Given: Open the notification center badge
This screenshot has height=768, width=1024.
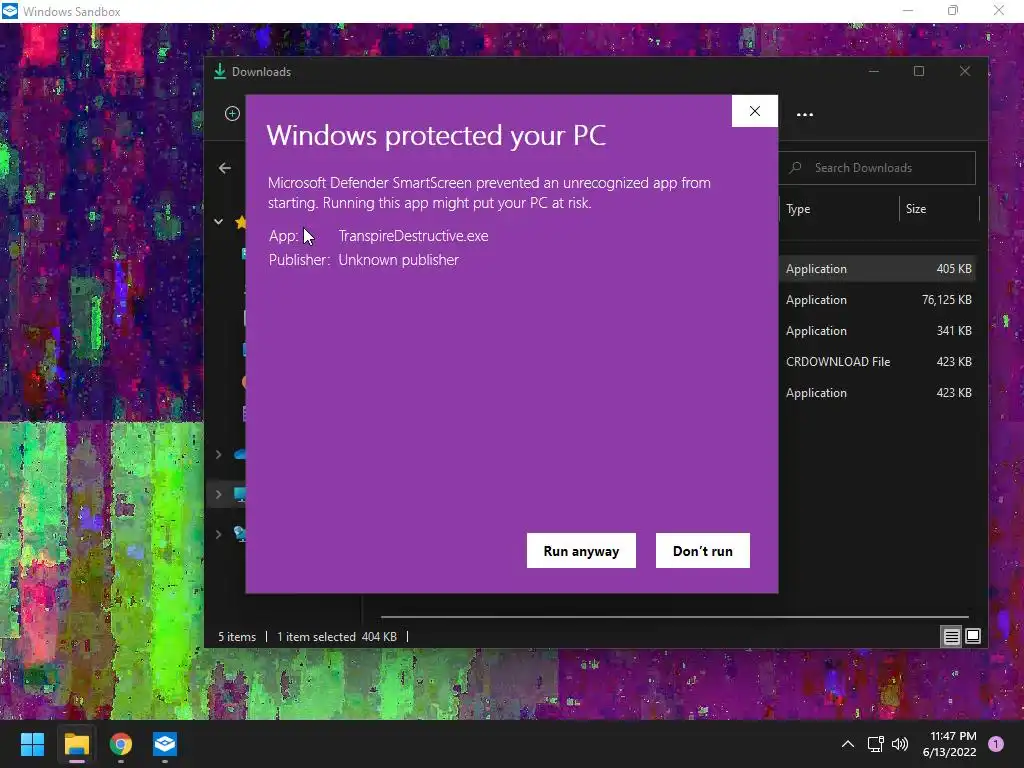Looking at the screenshot, I should coord(995,743).
